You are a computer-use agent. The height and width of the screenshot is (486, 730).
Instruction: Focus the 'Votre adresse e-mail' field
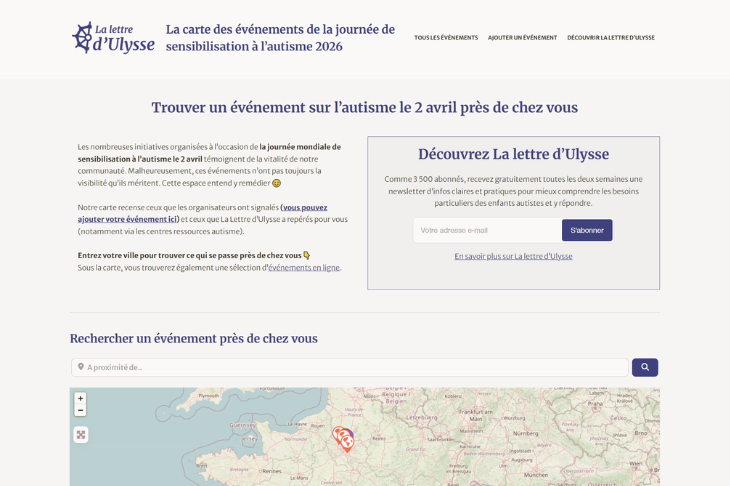pos(487,230)
